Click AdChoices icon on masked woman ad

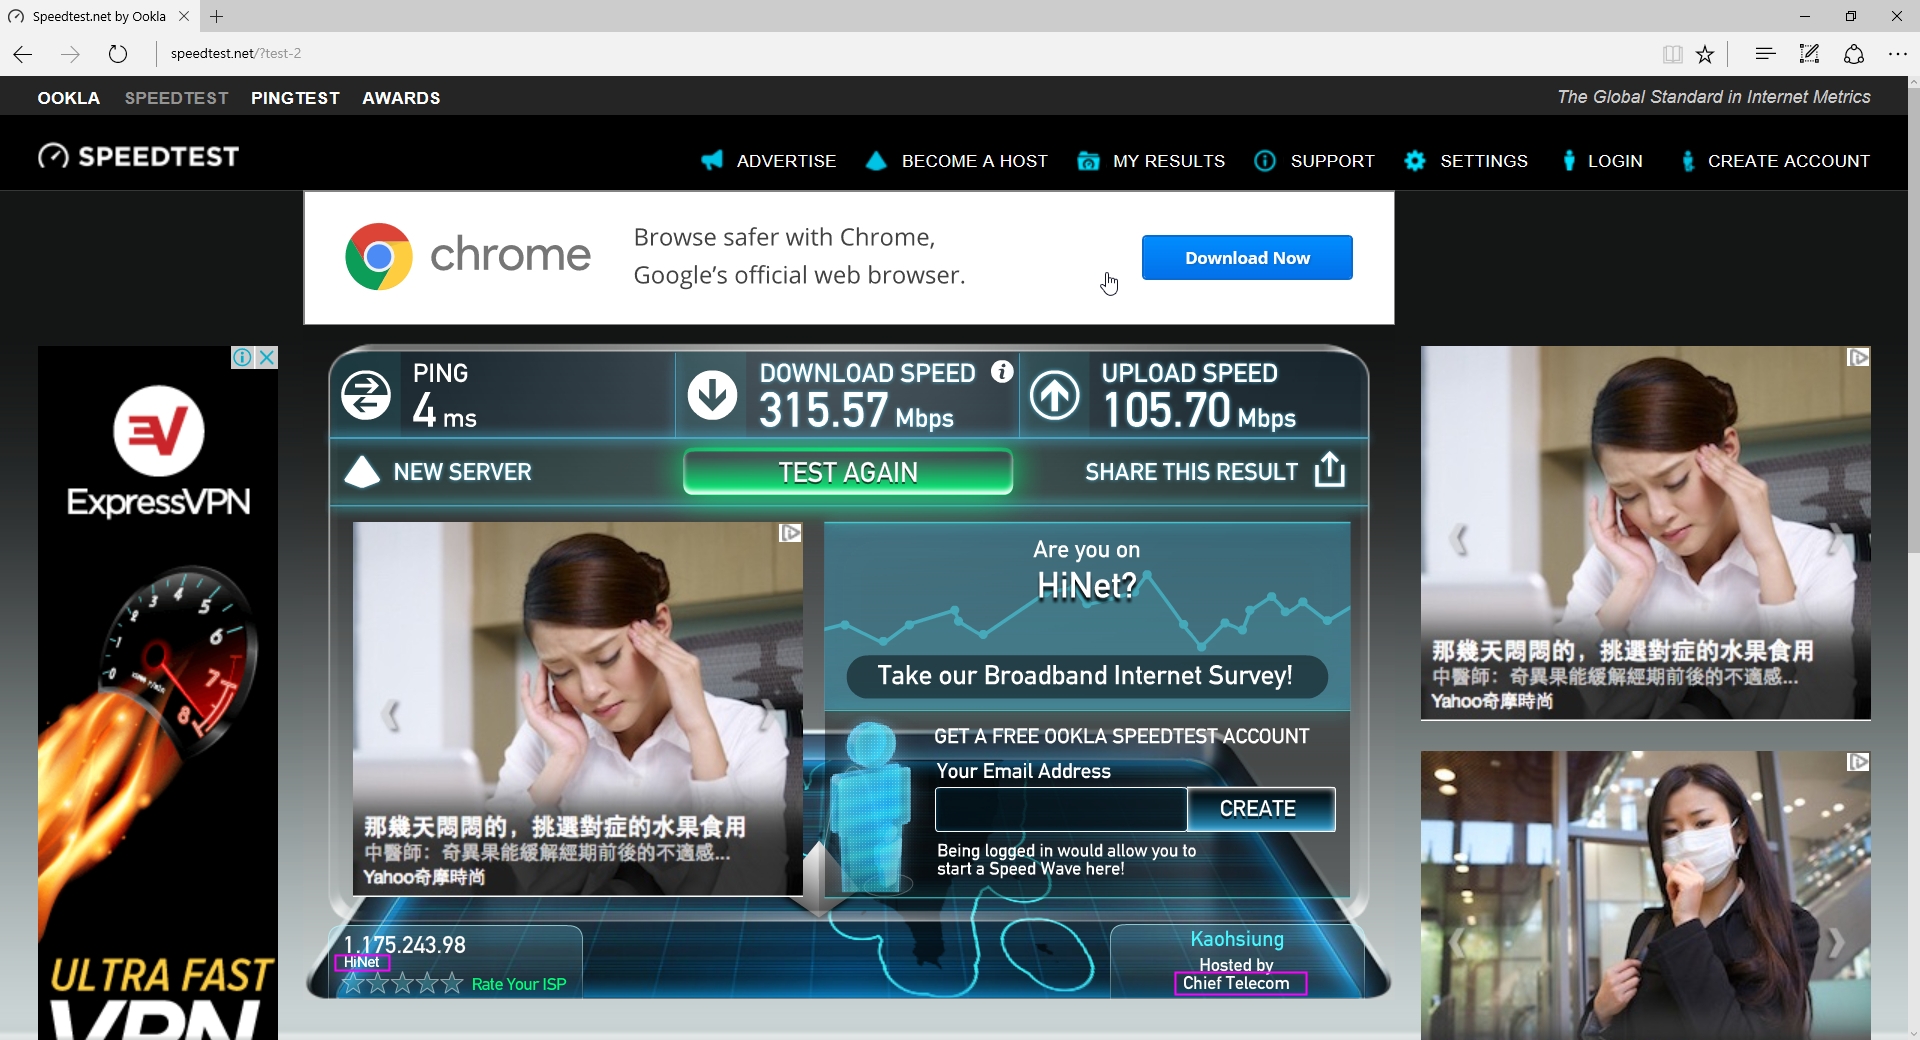click(x=1858, y=762)
